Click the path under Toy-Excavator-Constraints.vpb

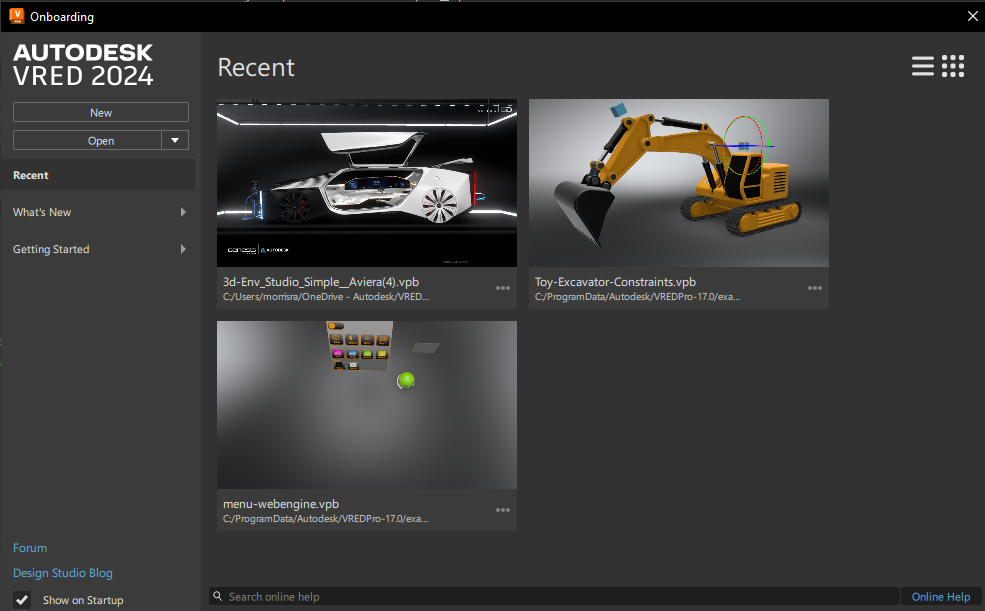click(638, 296)
